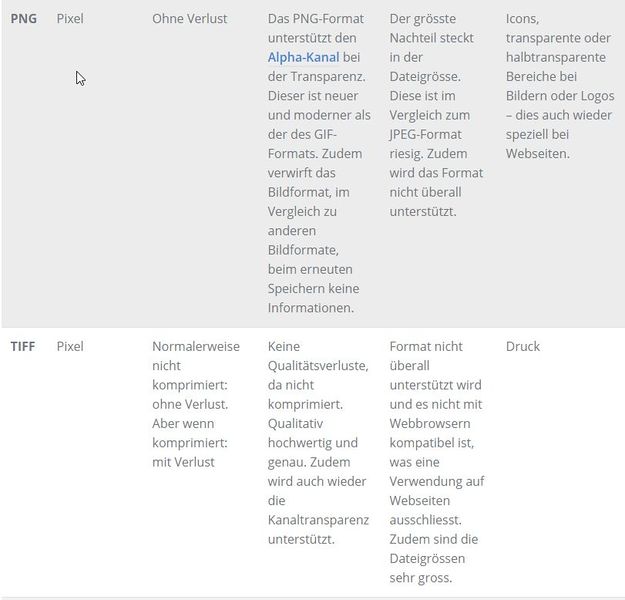Click the word 'Kanaltransparenz'
Screen dimensions: 625x600
pyautogui.click(x=318, y=519)
